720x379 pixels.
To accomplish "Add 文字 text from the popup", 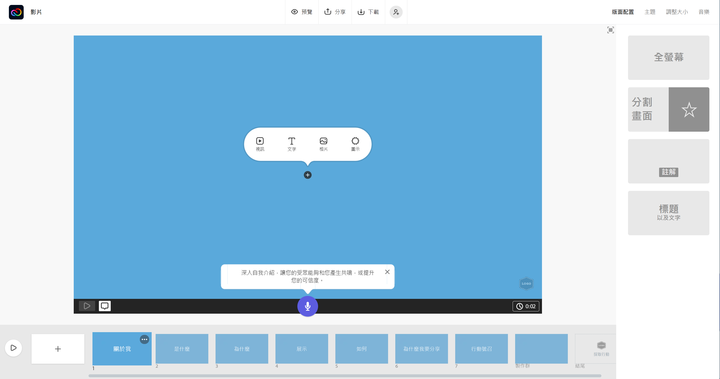I will coord(292,144).
